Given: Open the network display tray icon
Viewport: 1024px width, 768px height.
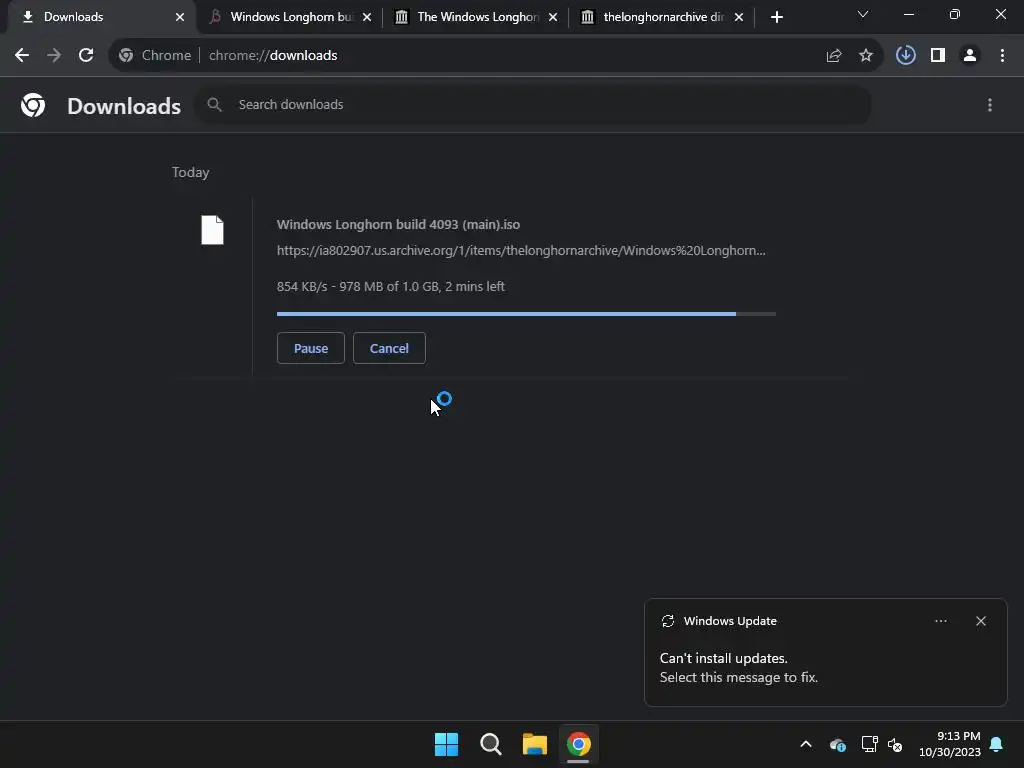Looking at the screenshot, I should [869, 744].
